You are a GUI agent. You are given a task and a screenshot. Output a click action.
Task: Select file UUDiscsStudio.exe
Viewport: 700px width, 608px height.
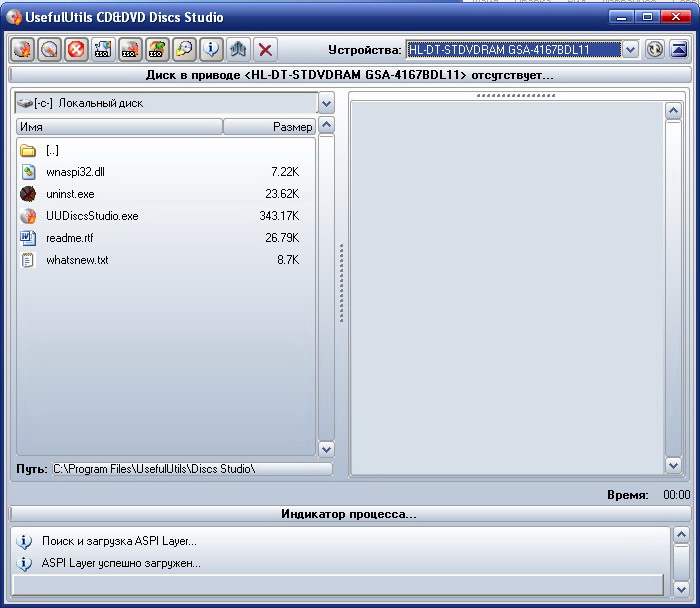point(166,216)
